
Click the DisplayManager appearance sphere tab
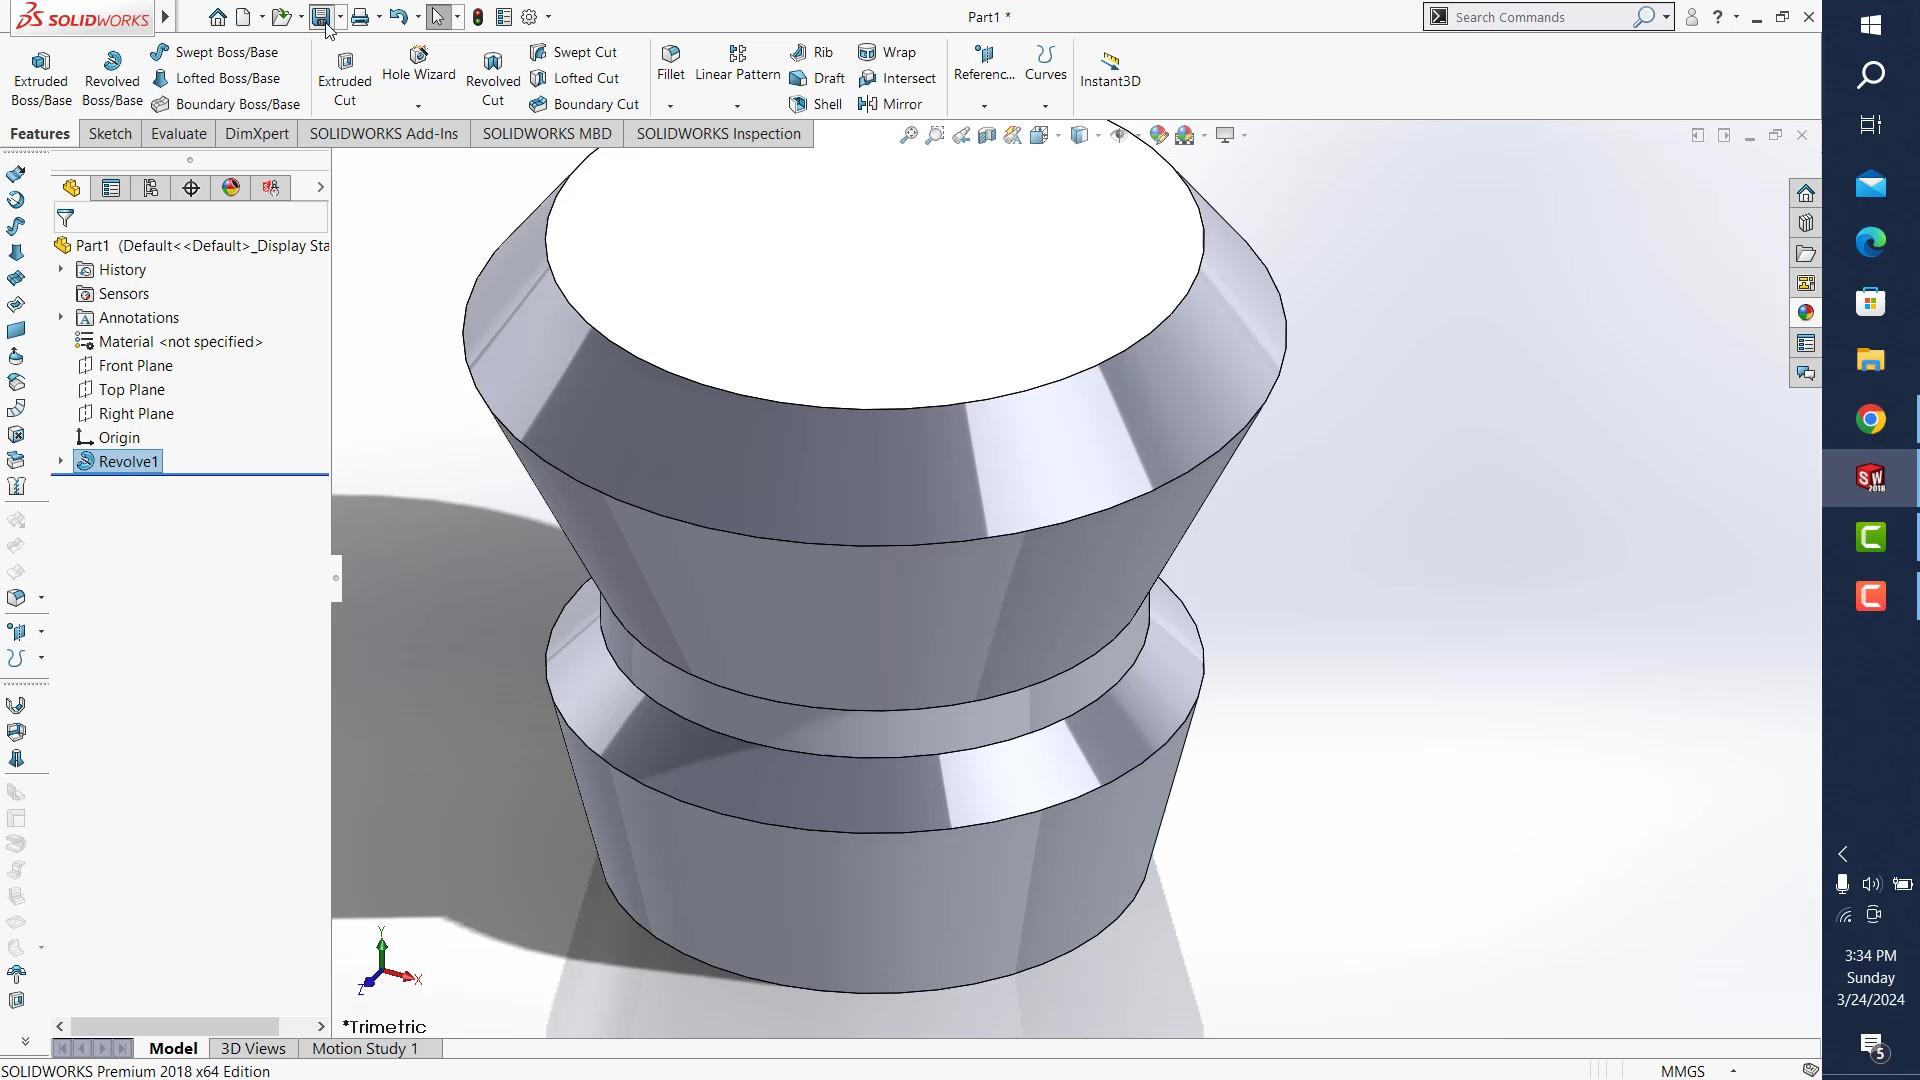tap(231, 188)
